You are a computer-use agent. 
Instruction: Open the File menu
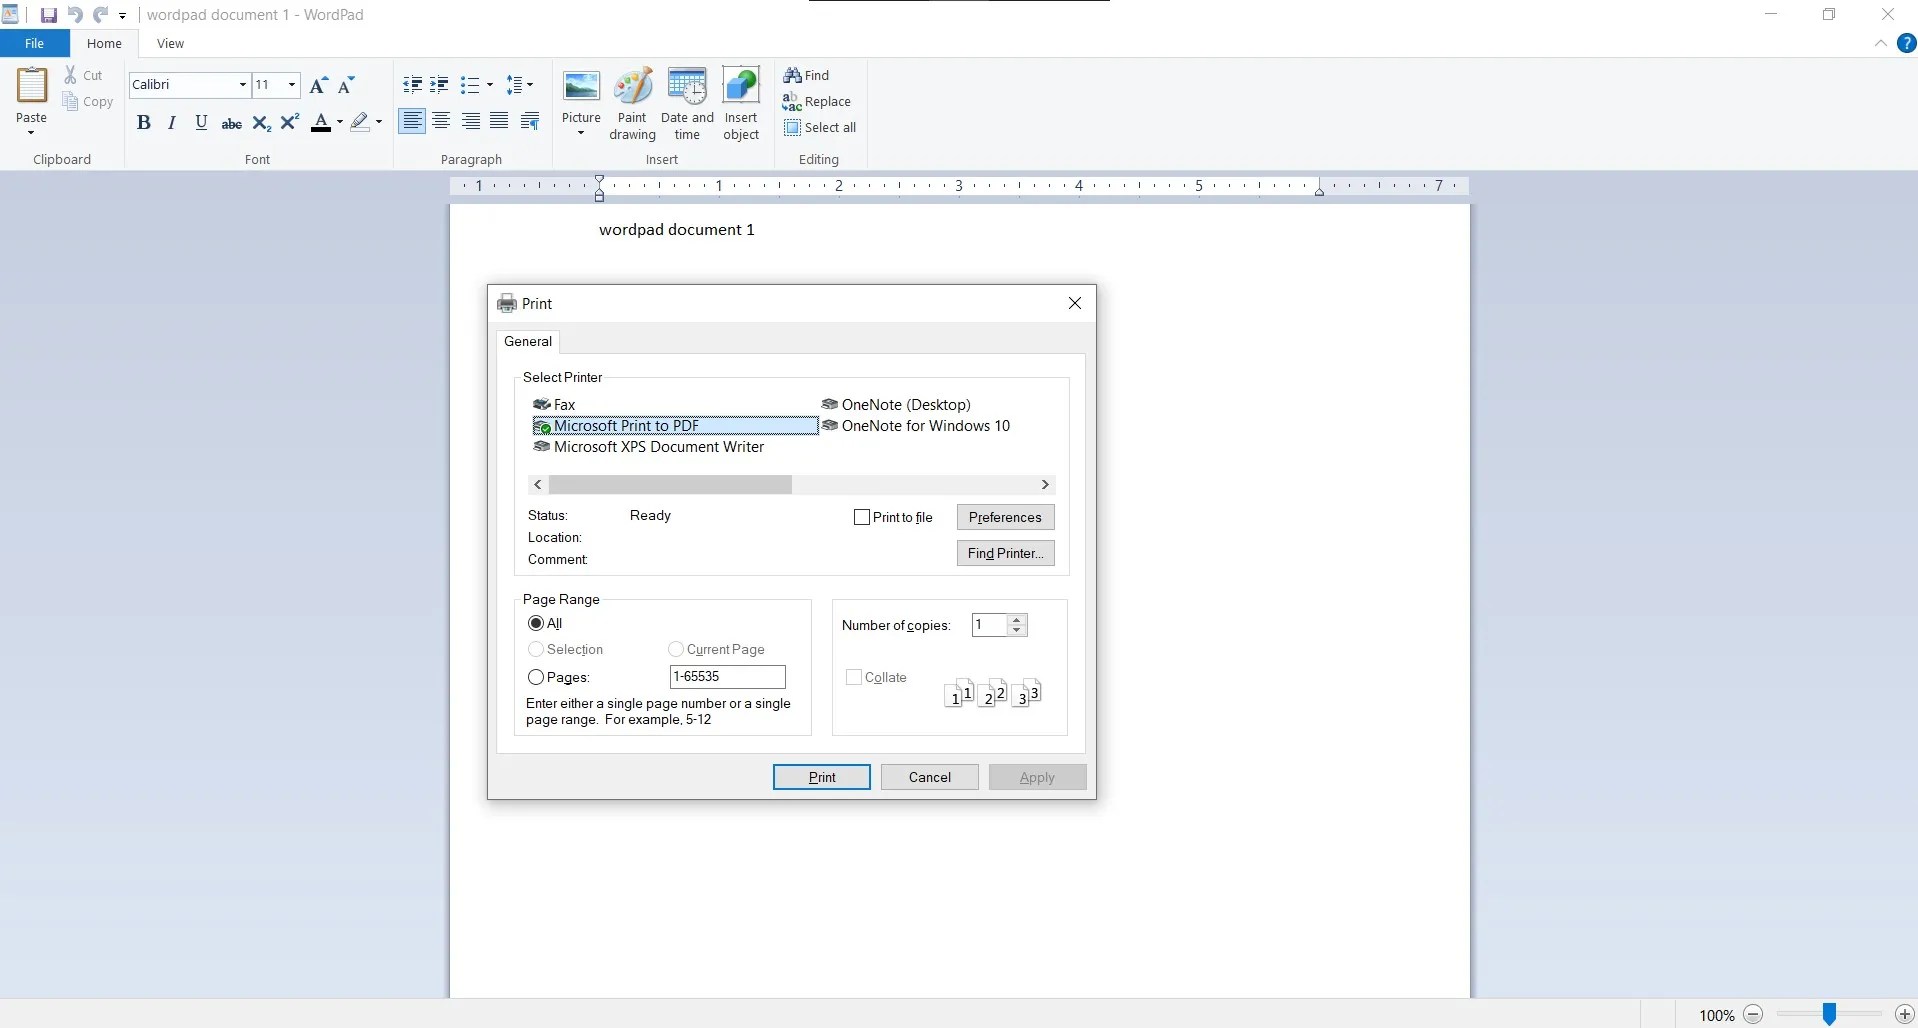(x=34, y=43)
